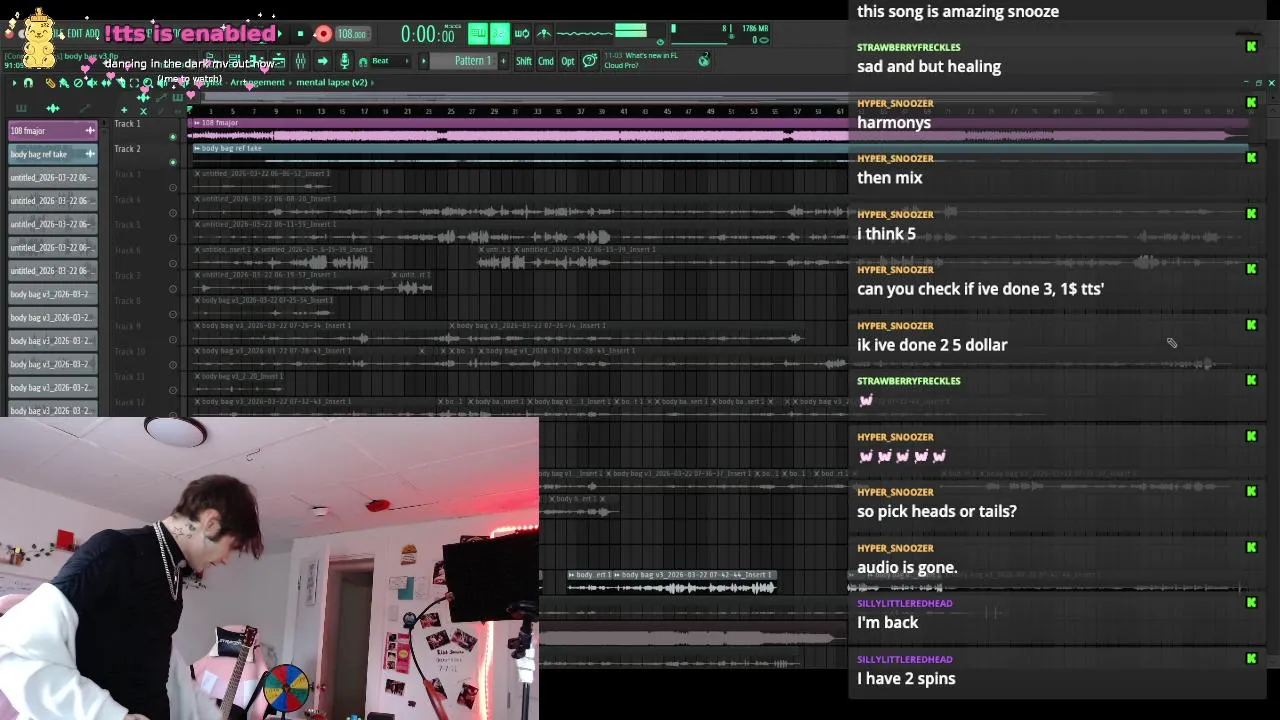Toggle the playlist magnet snap icon
Viewport: 1280px width, 720px height.
click(x=28, y=82)
